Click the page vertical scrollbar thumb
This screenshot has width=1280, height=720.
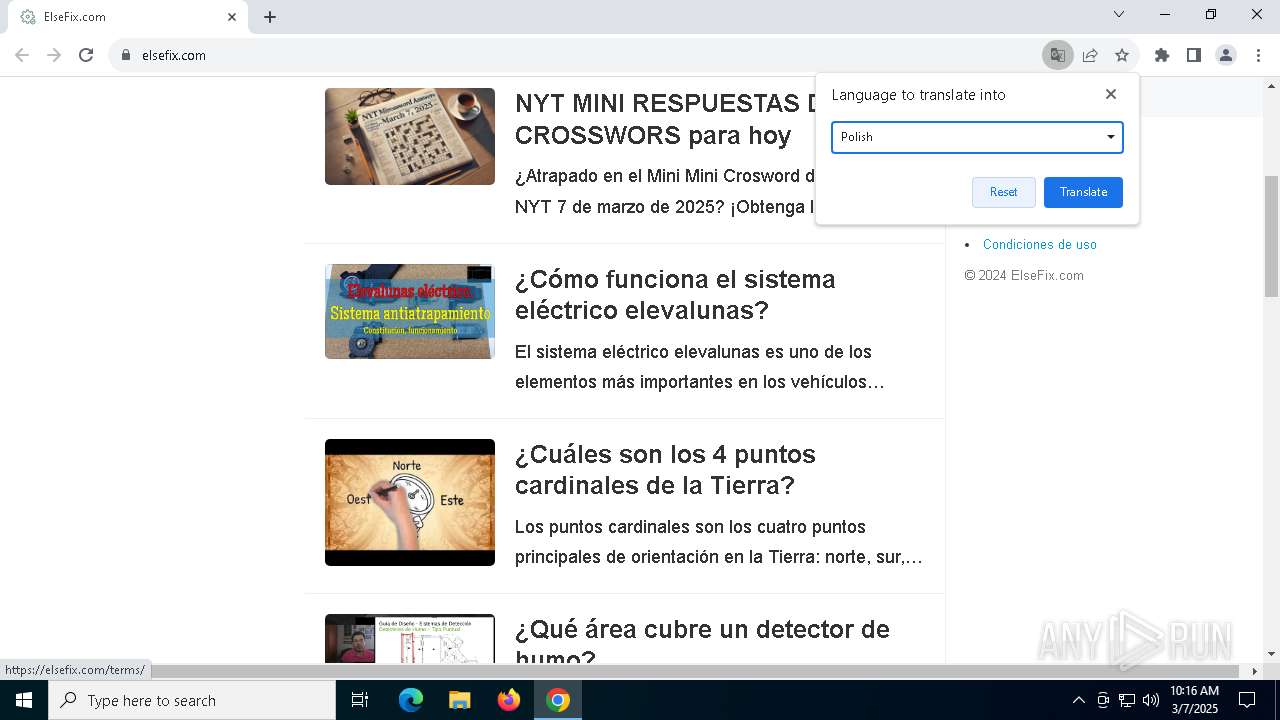point(1271,236)
